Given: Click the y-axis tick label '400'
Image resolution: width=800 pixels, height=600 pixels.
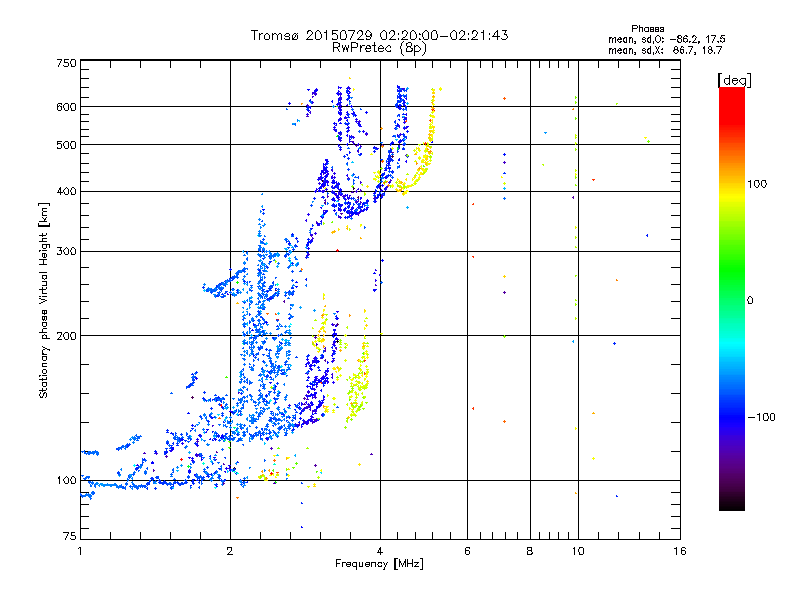Looking at the screenshot, I should pyautogui.click(x=66, y=192).
